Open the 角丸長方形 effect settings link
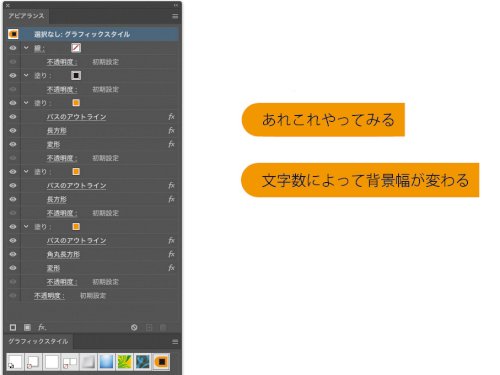 (63, 254)
